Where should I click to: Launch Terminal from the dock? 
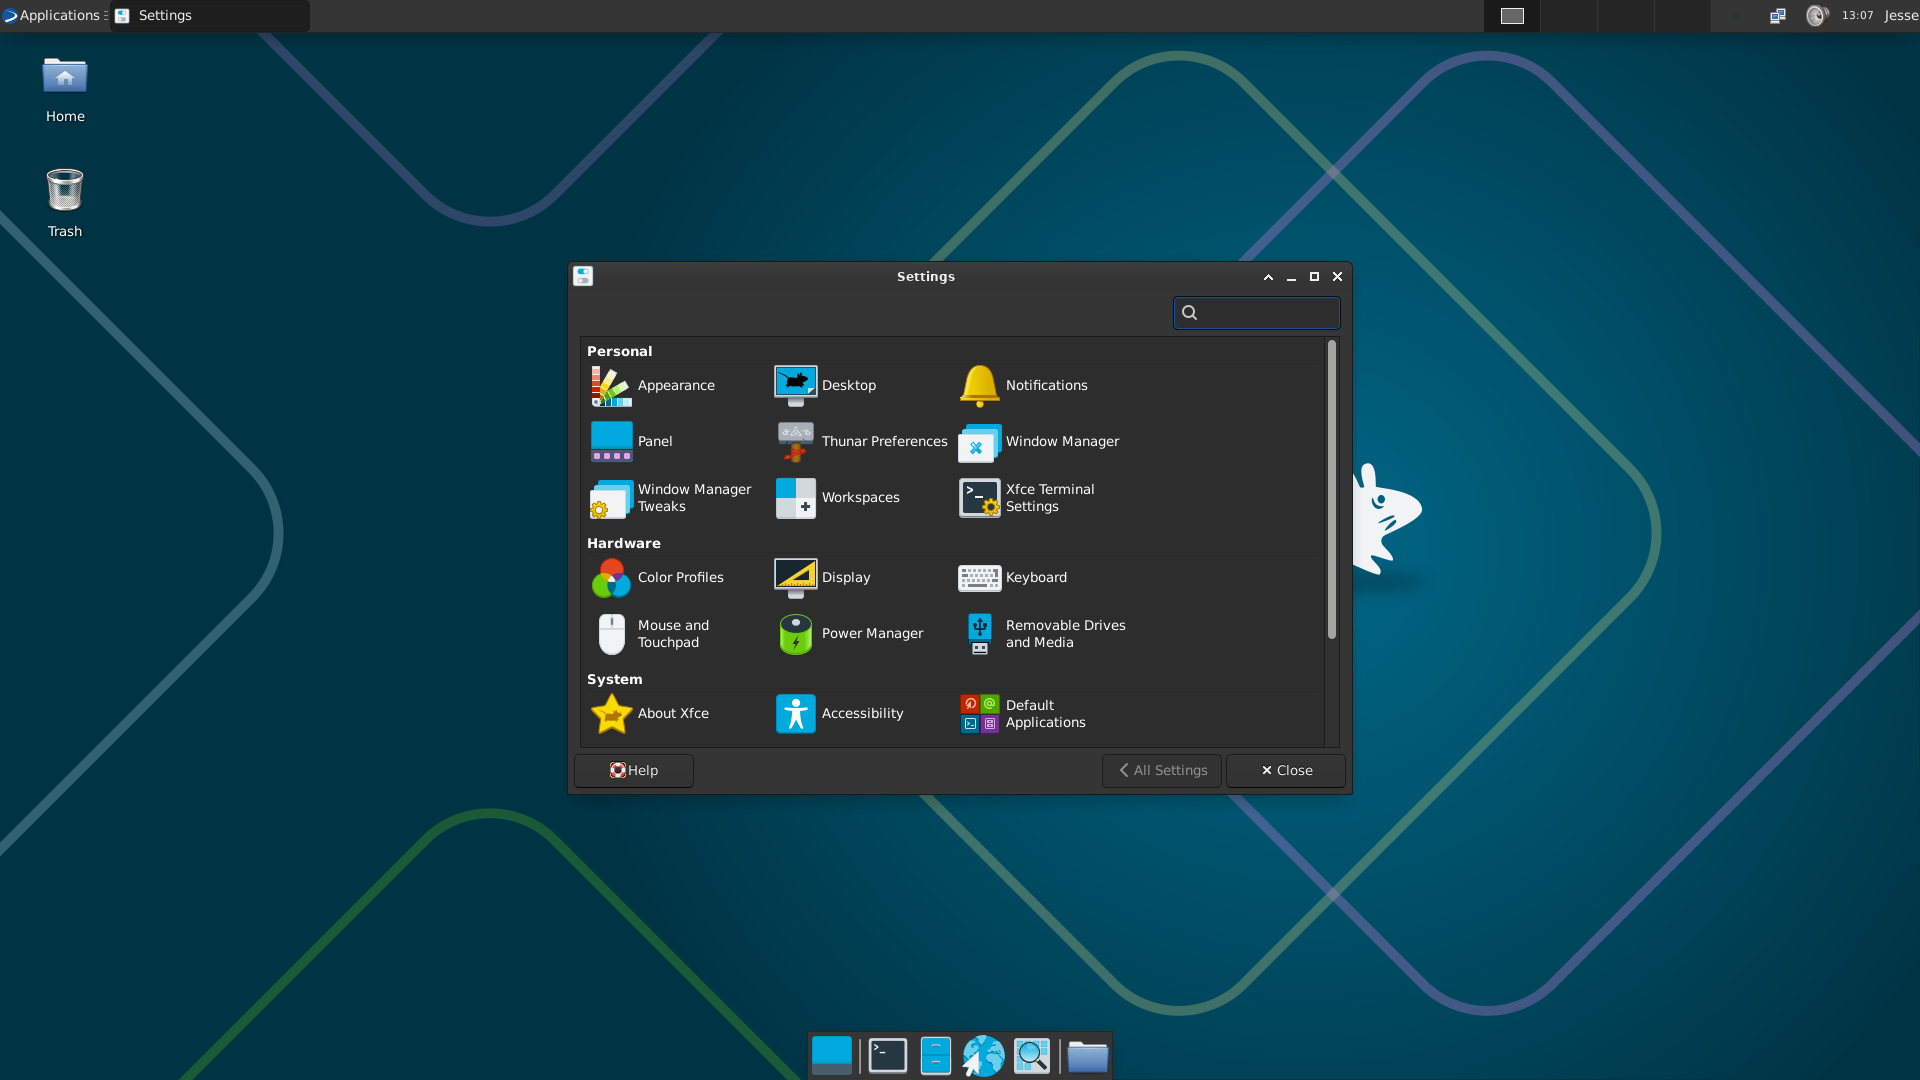[x=888, y=1056]
